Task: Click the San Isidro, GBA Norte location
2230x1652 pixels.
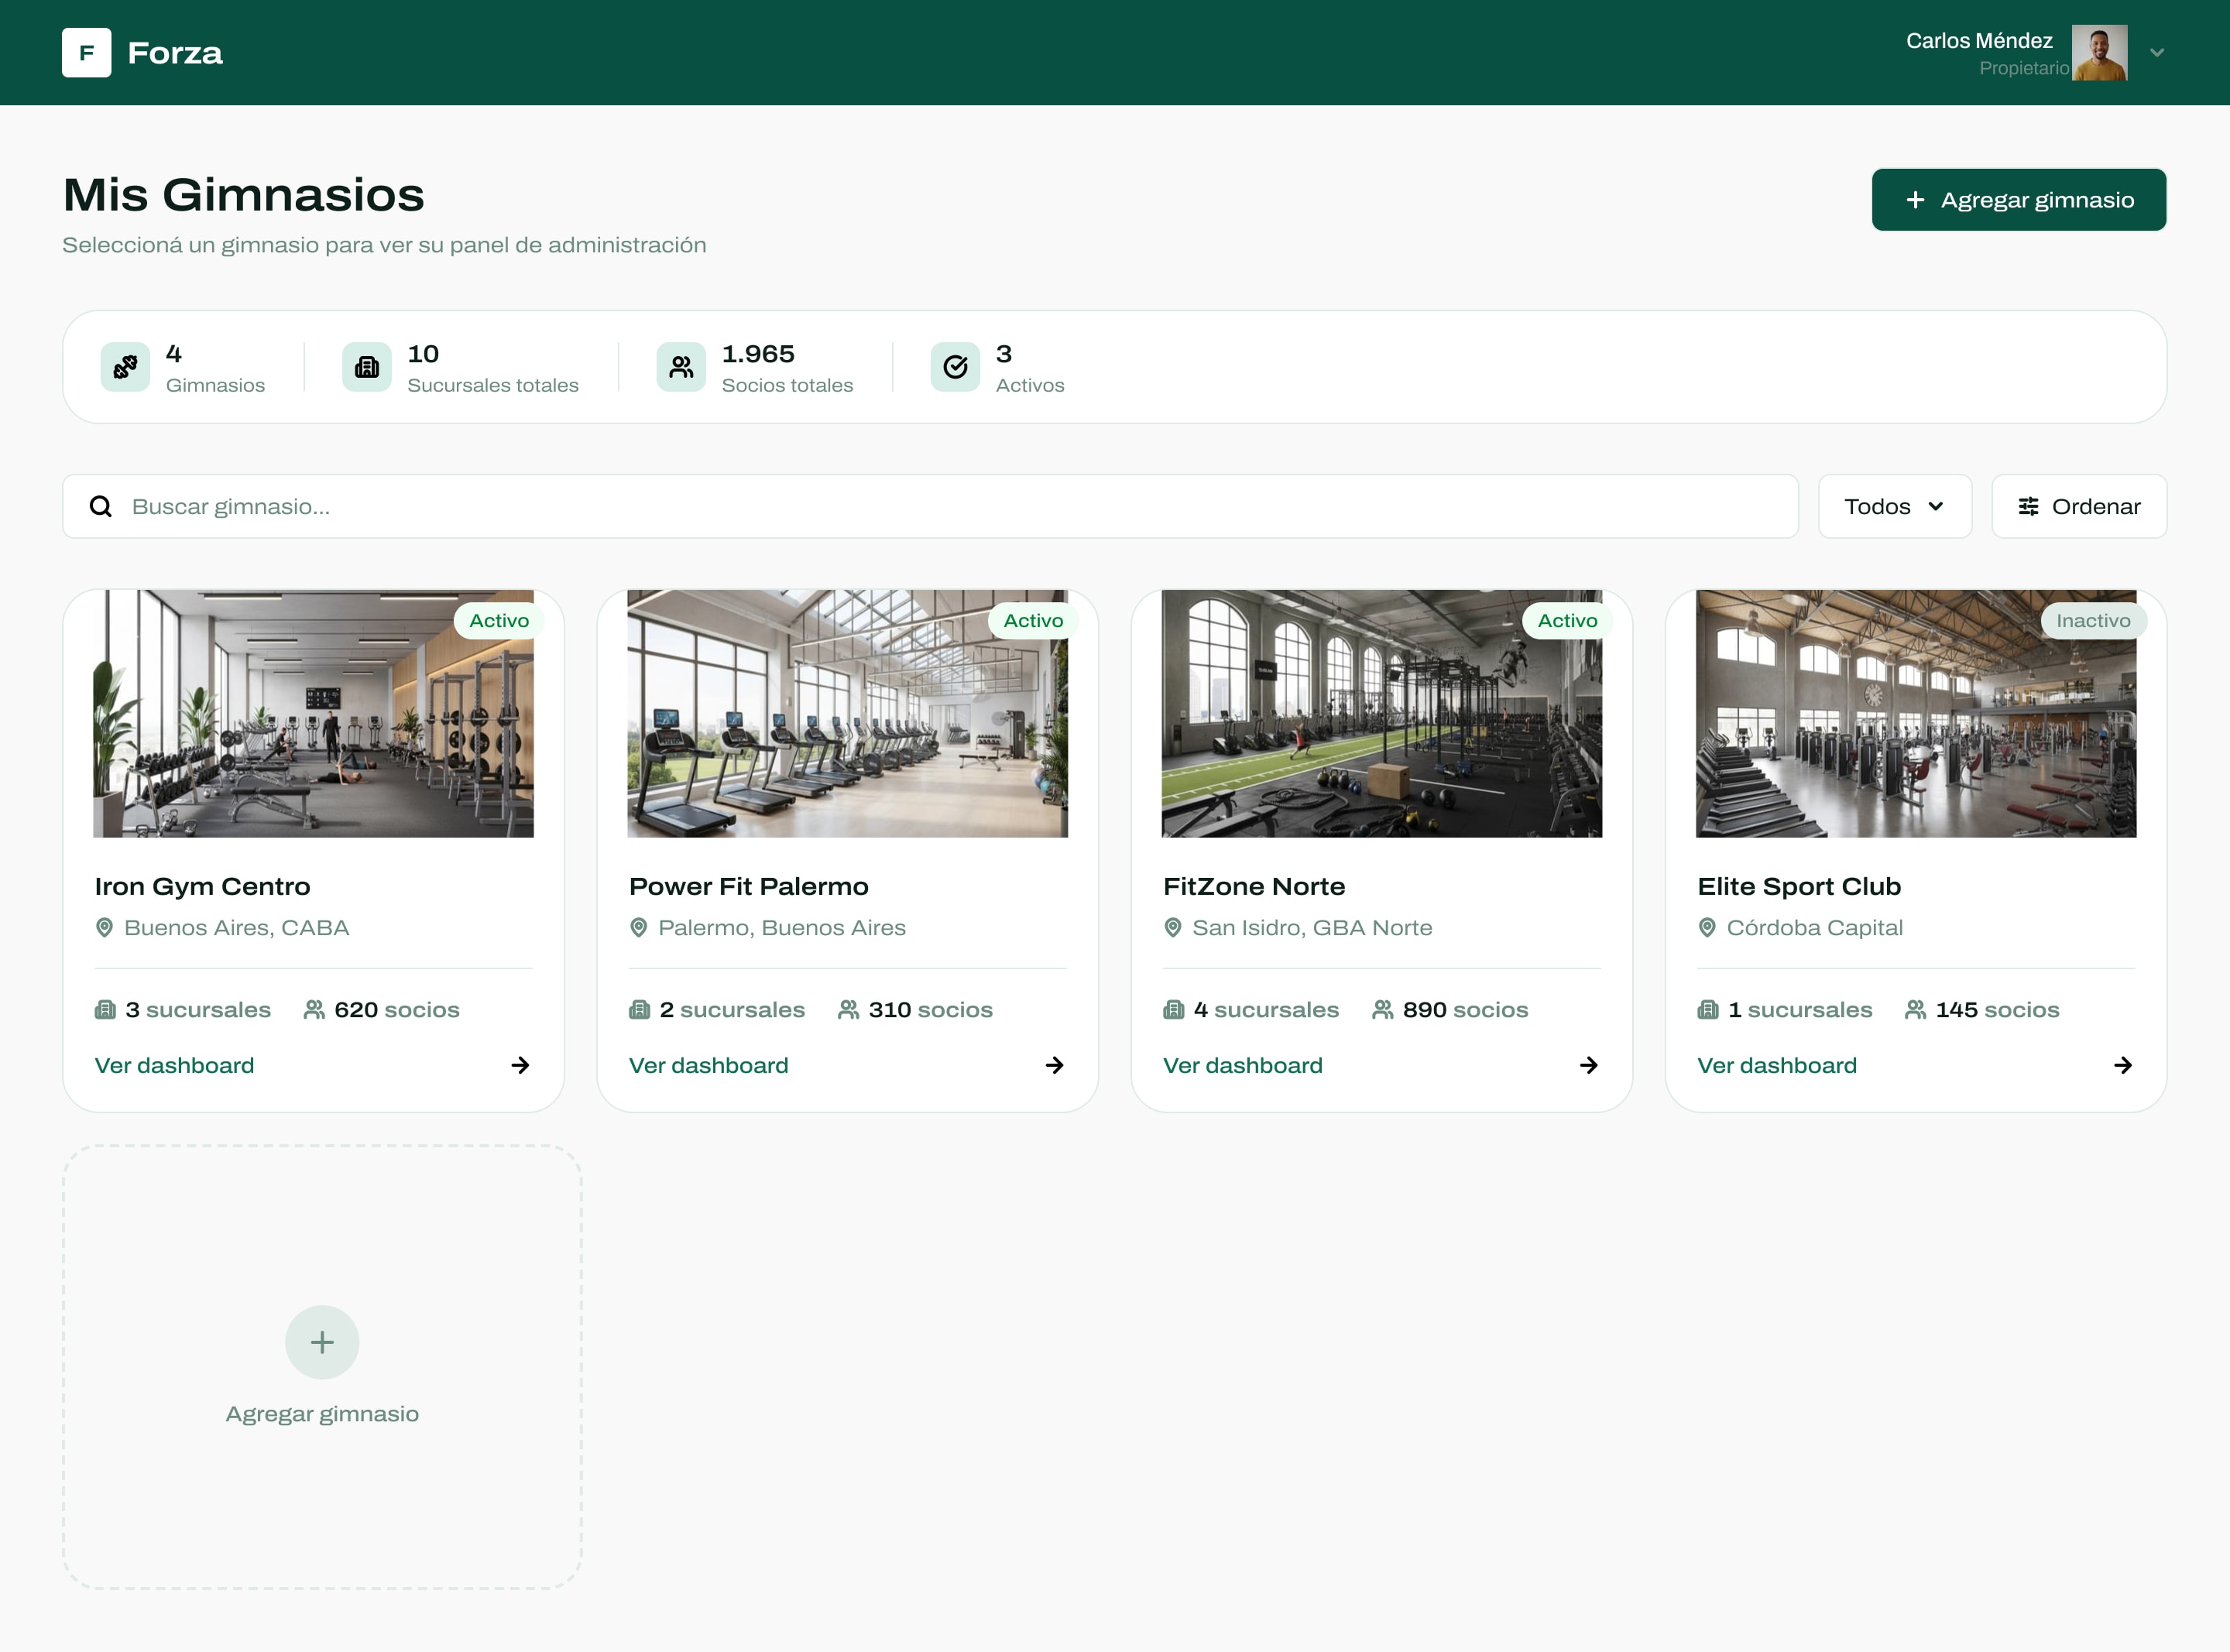Action: (1311, 927)
